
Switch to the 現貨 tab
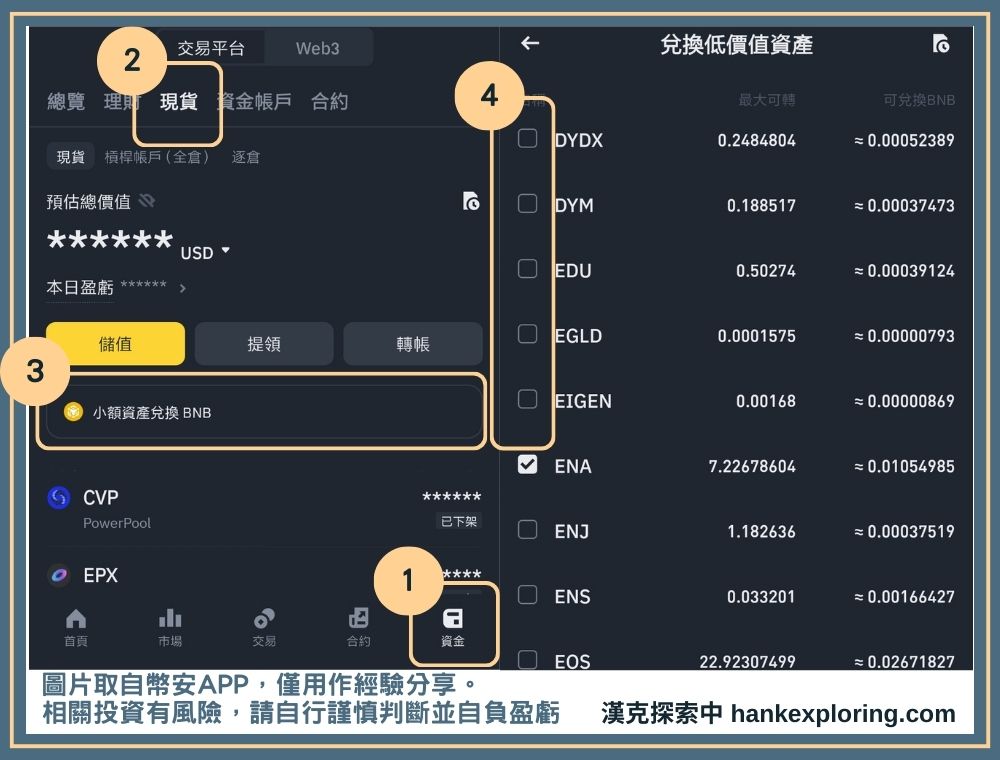coord(179,101)
